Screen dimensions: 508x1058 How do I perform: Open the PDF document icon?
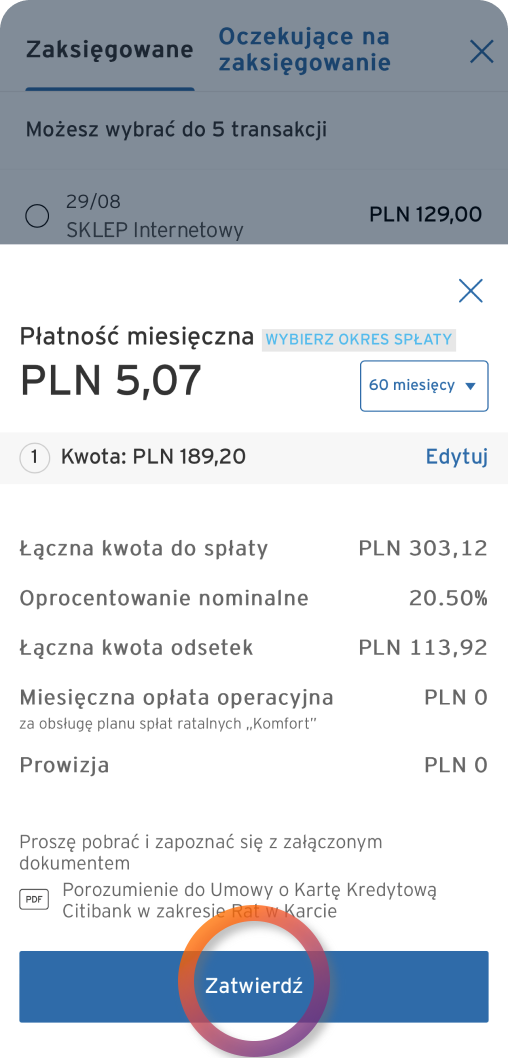pyautogui.click(x=34, y=899)
